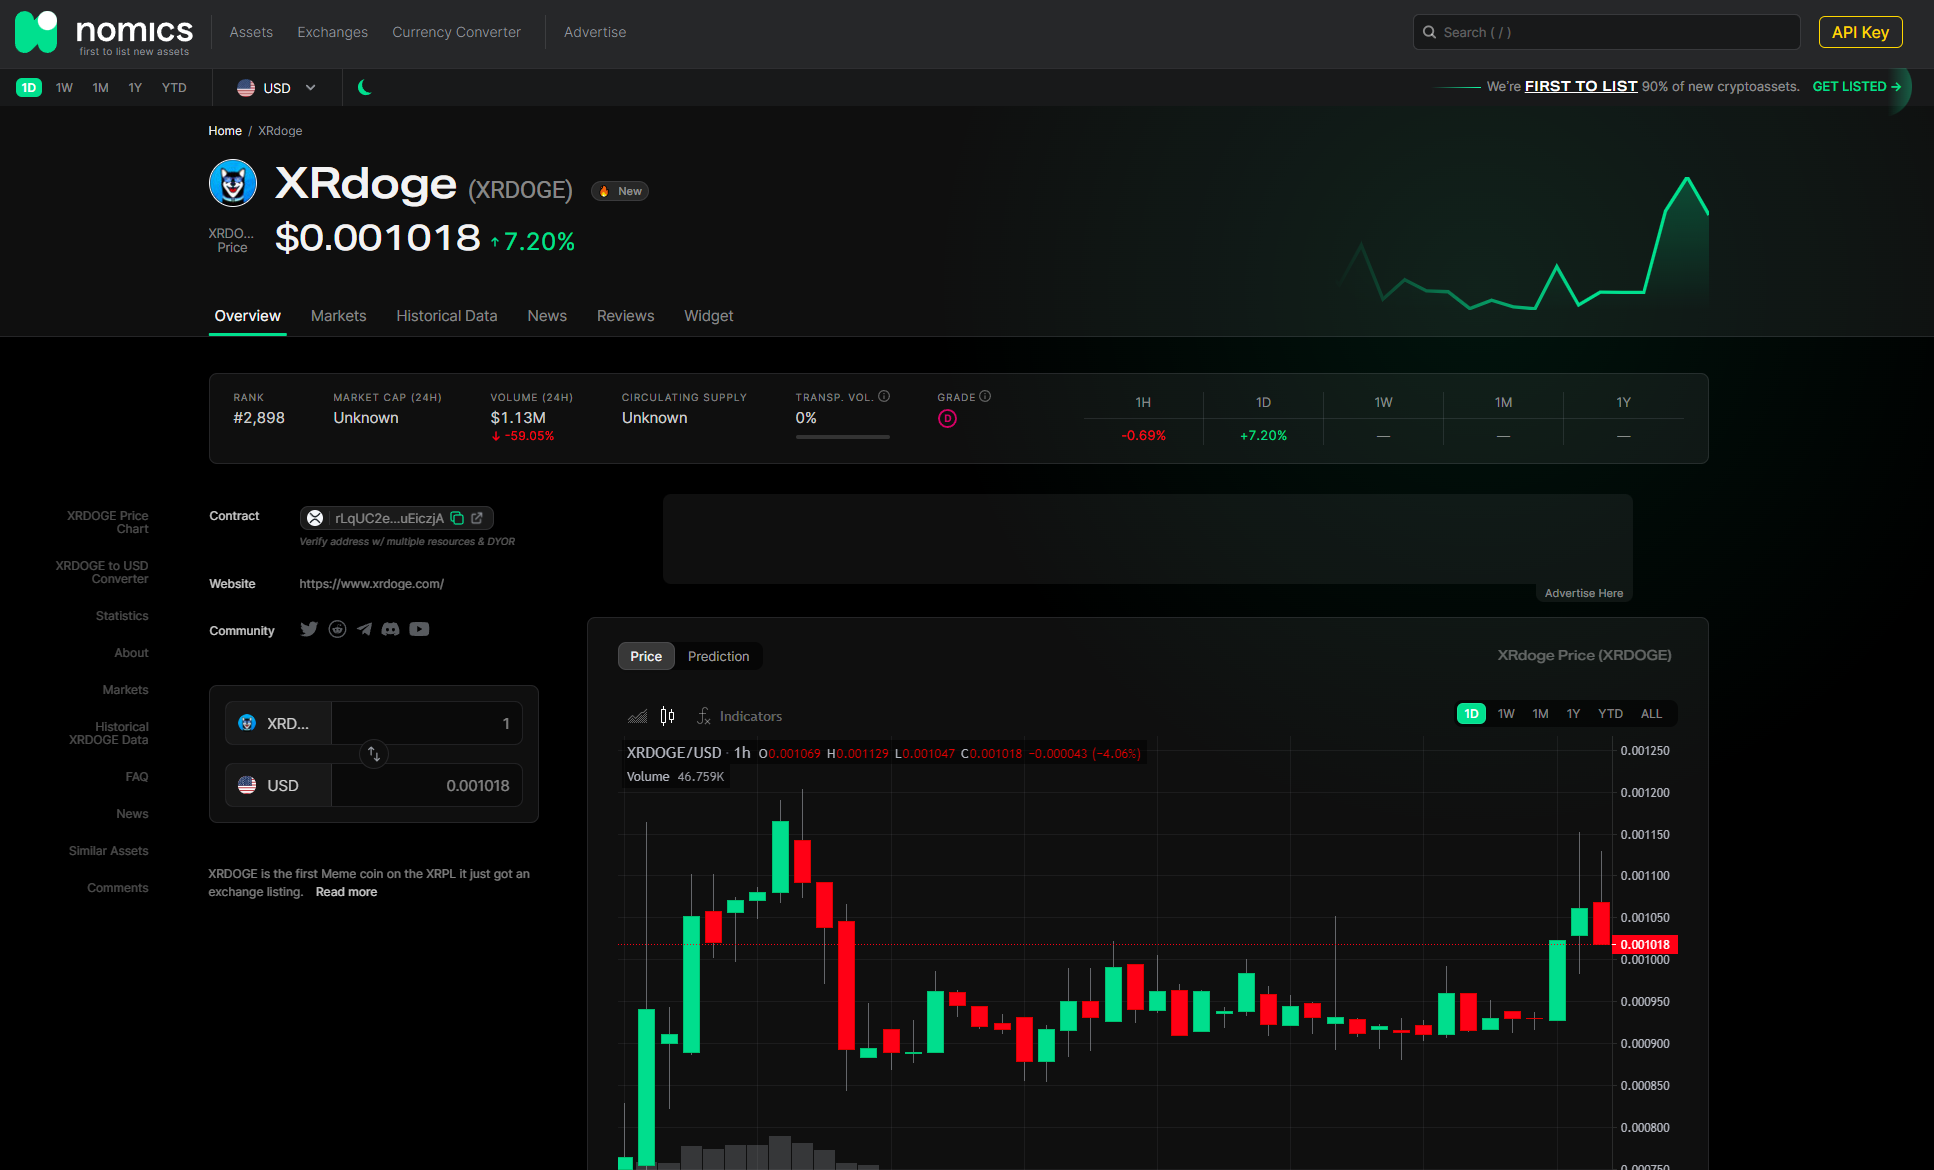Swap converter currencies with arrows icon
The image size is (1934, 1170).
point(373,754)
